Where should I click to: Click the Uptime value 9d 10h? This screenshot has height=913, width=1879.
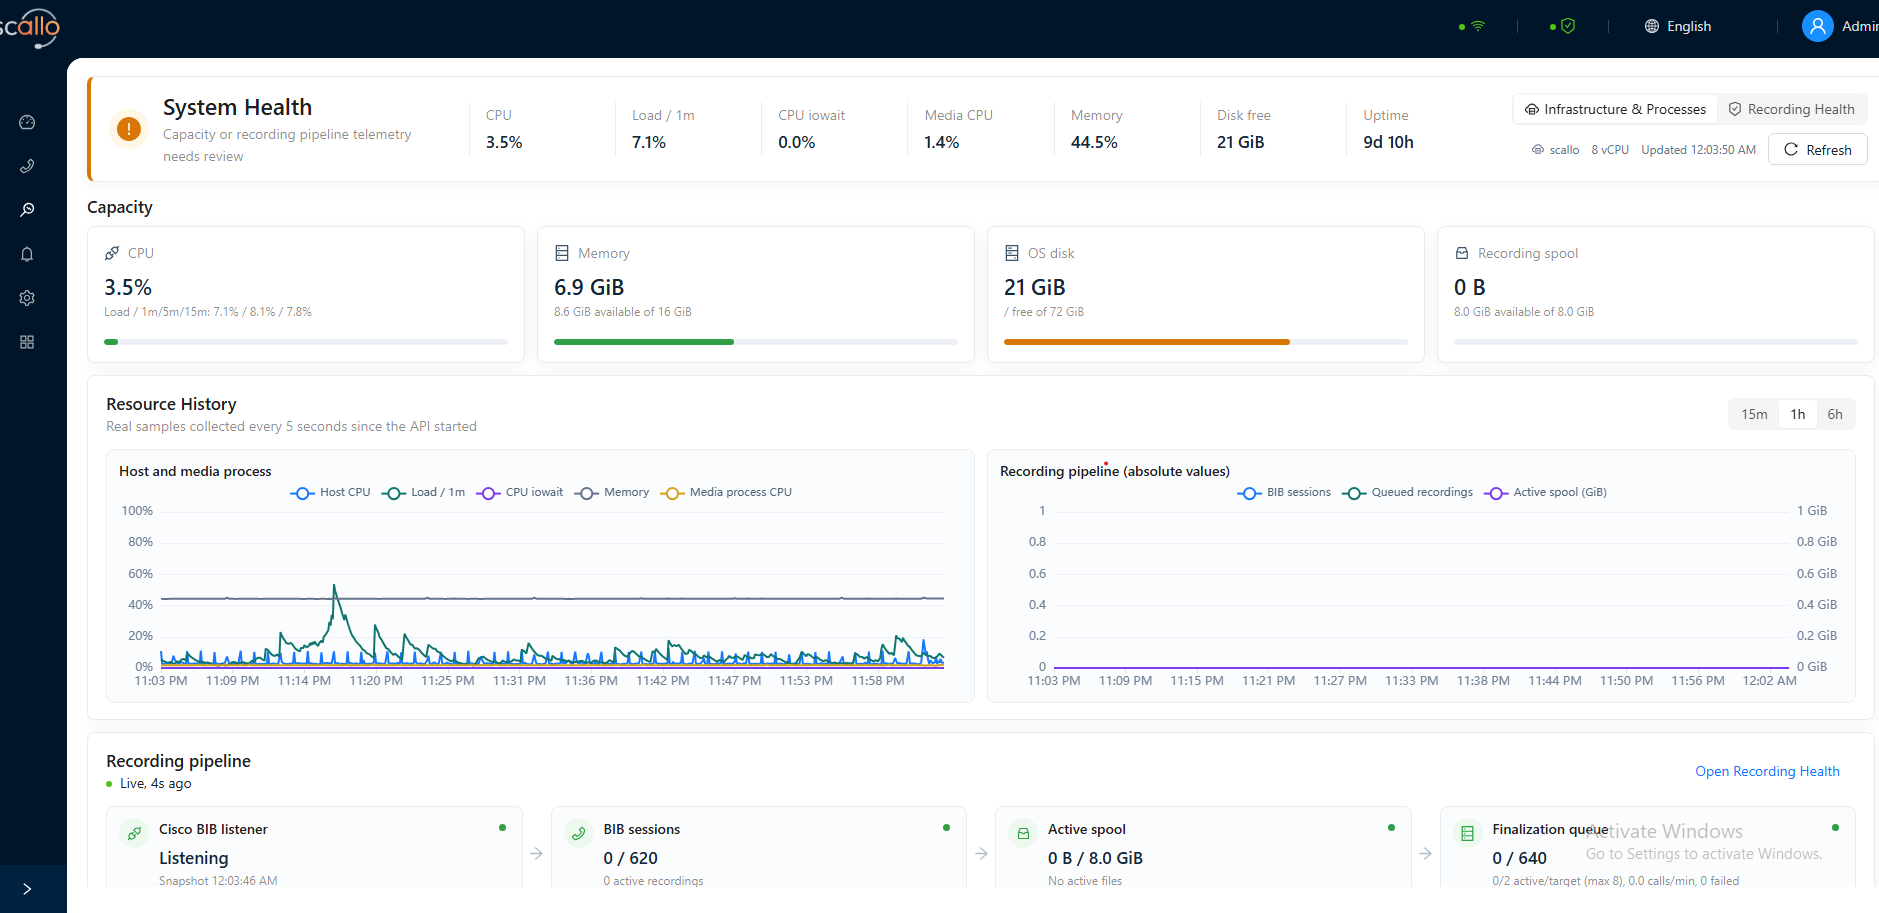(1388, 142)
